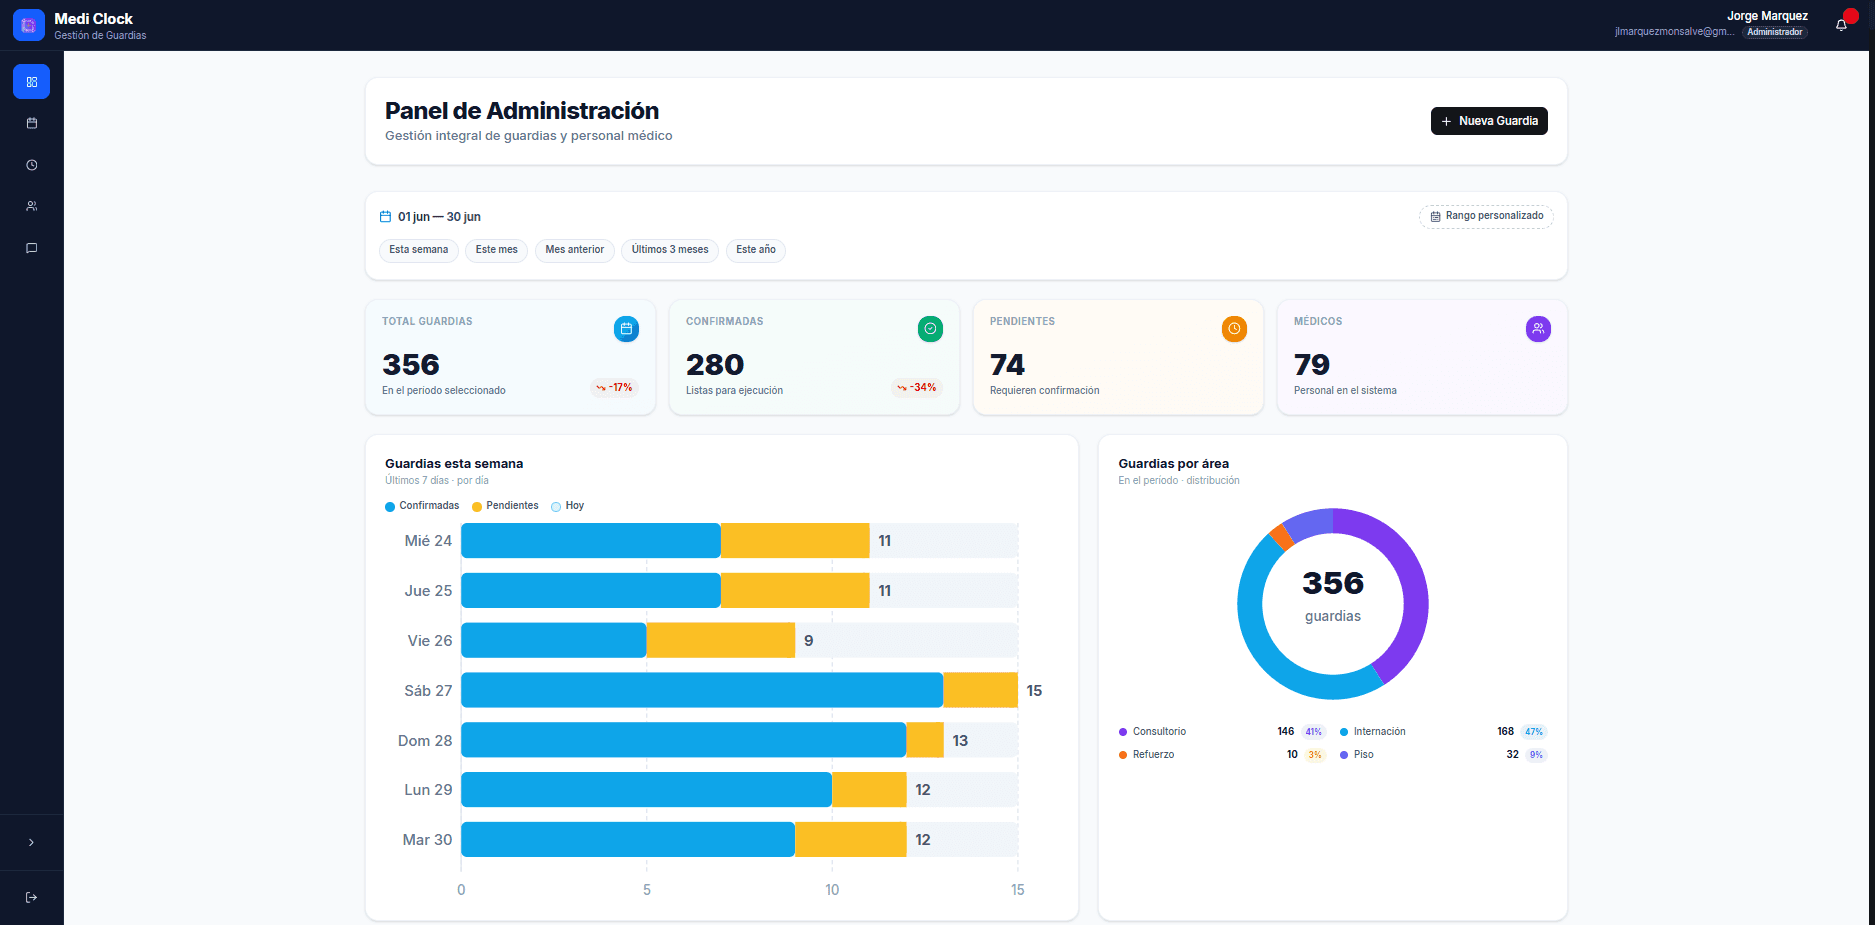Image resolution: width=1875 pixels, height=925 pixels.
Task: Click the Internación legend dot
Action: pos(1344,732)
